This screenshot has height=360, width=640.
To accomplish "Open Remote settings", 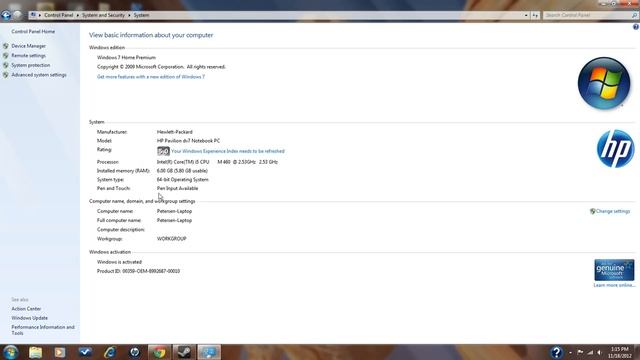I will pos(29,56).
